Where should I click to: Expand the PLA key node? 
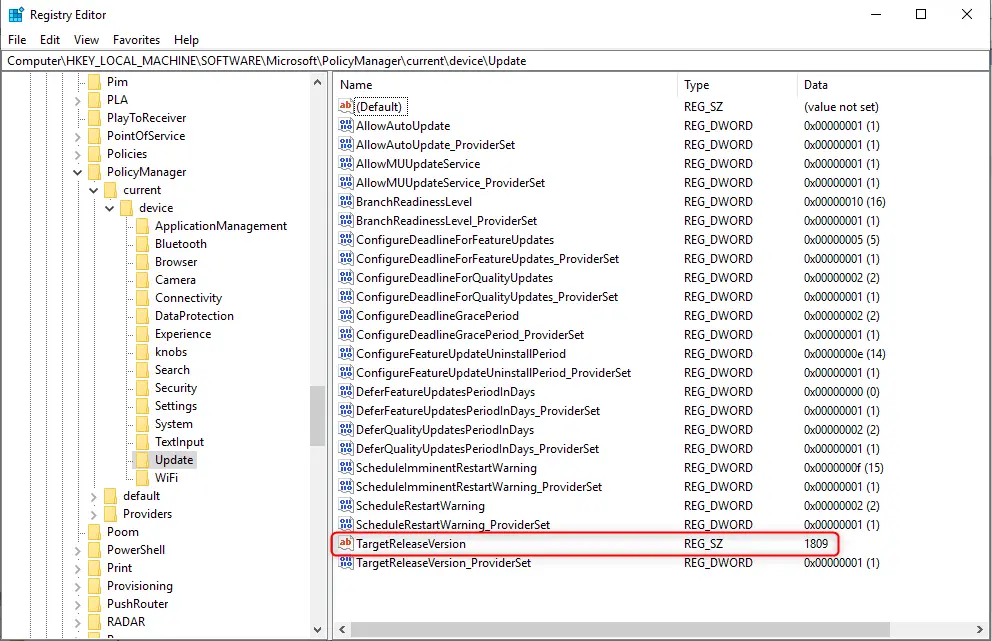point(77,100)
